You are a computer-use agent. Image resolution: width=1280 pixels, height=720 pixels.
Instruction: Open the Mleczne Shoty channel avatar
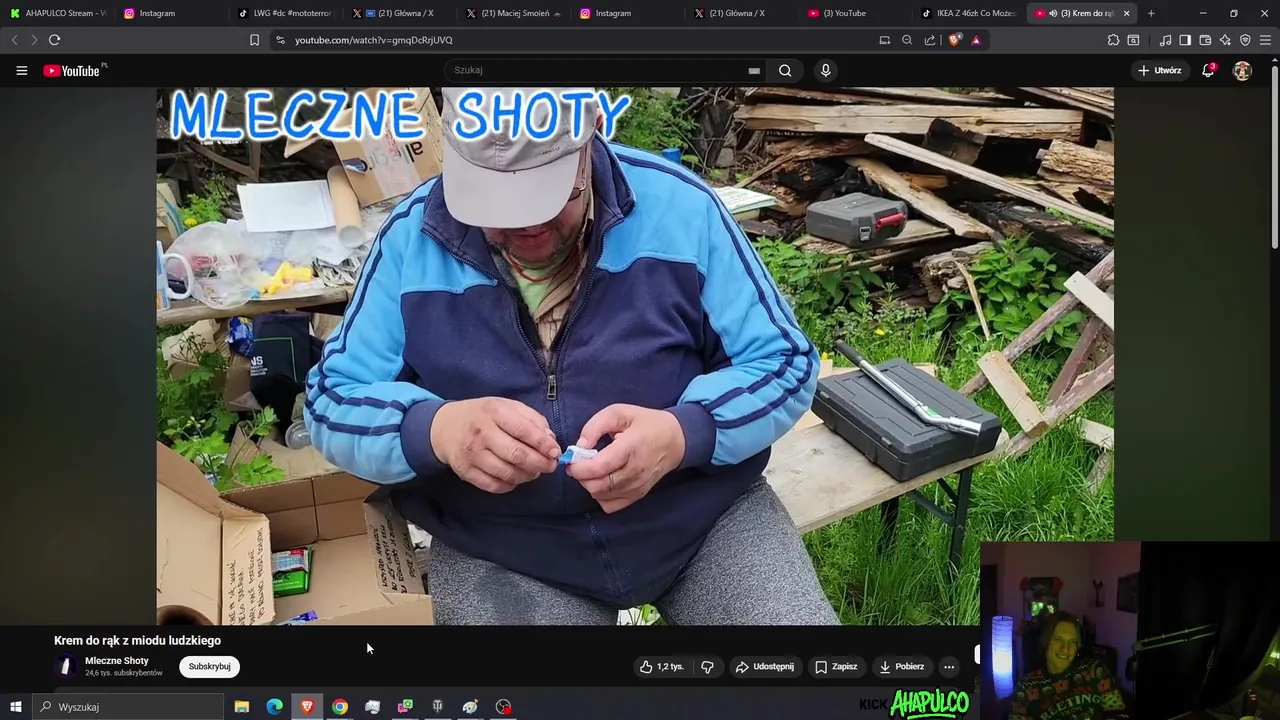coord(66,667)
